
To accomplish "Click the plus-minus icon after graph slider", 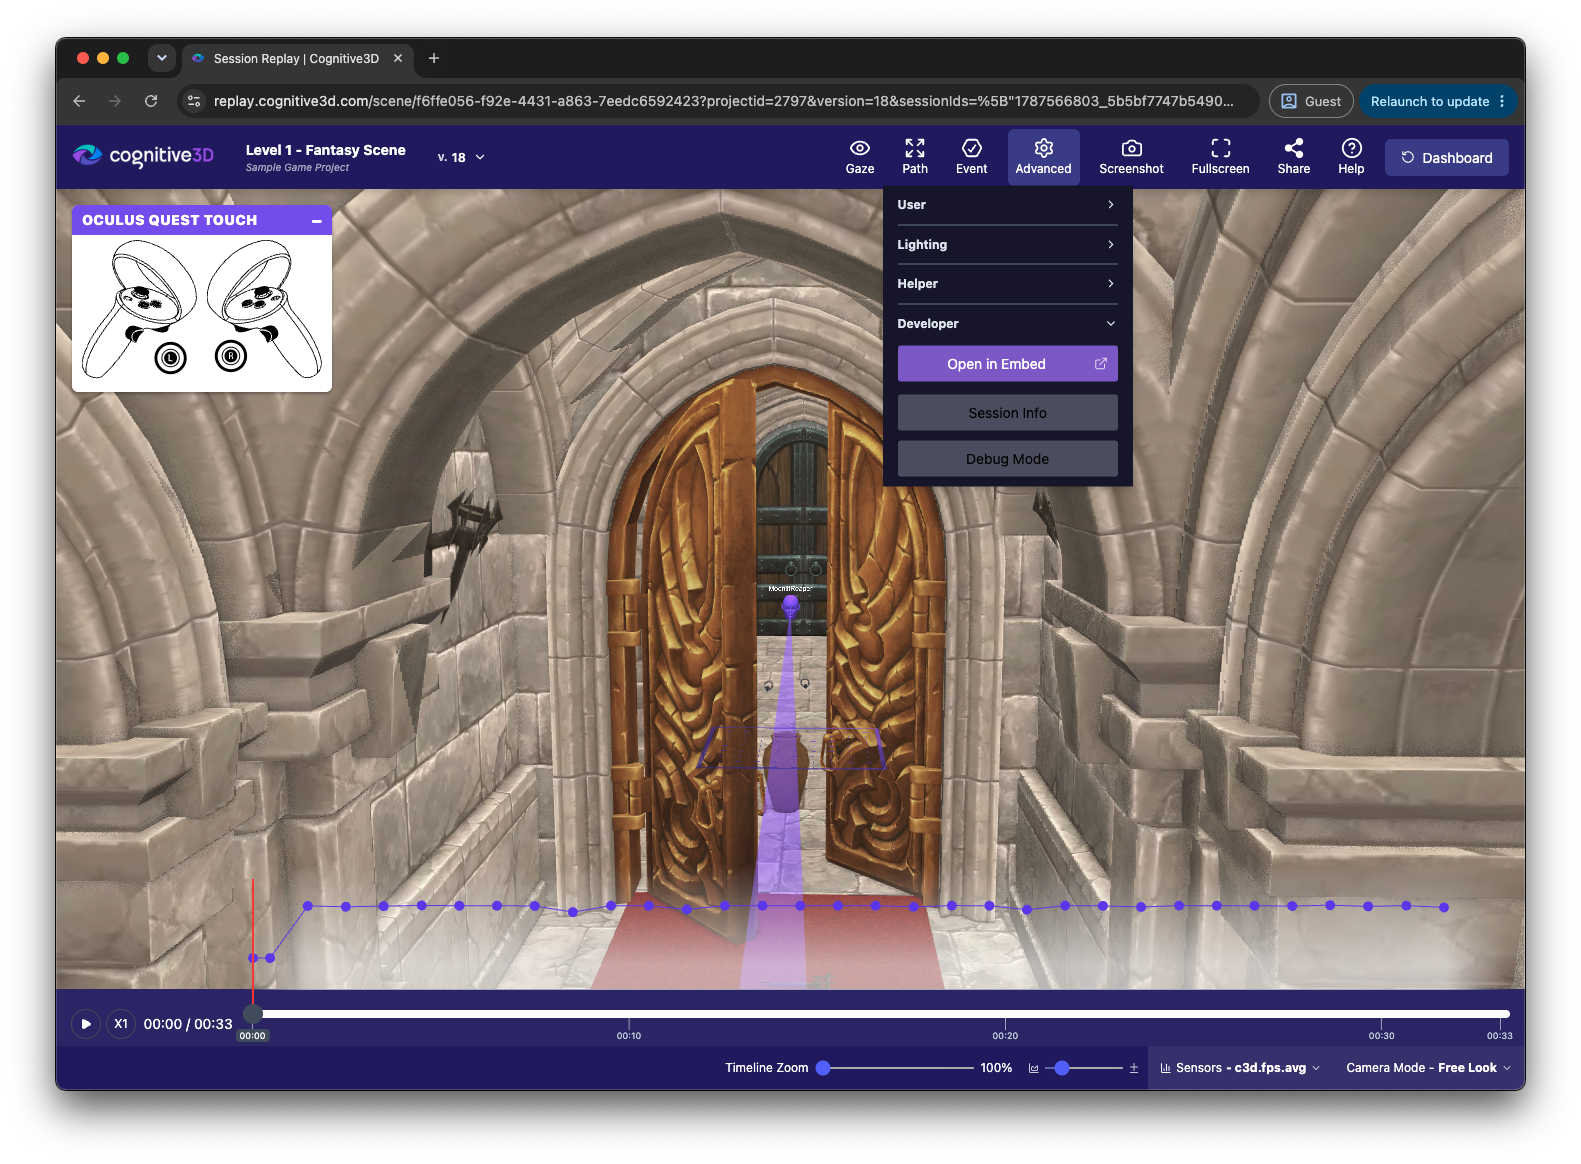I will [1134, 1068].
